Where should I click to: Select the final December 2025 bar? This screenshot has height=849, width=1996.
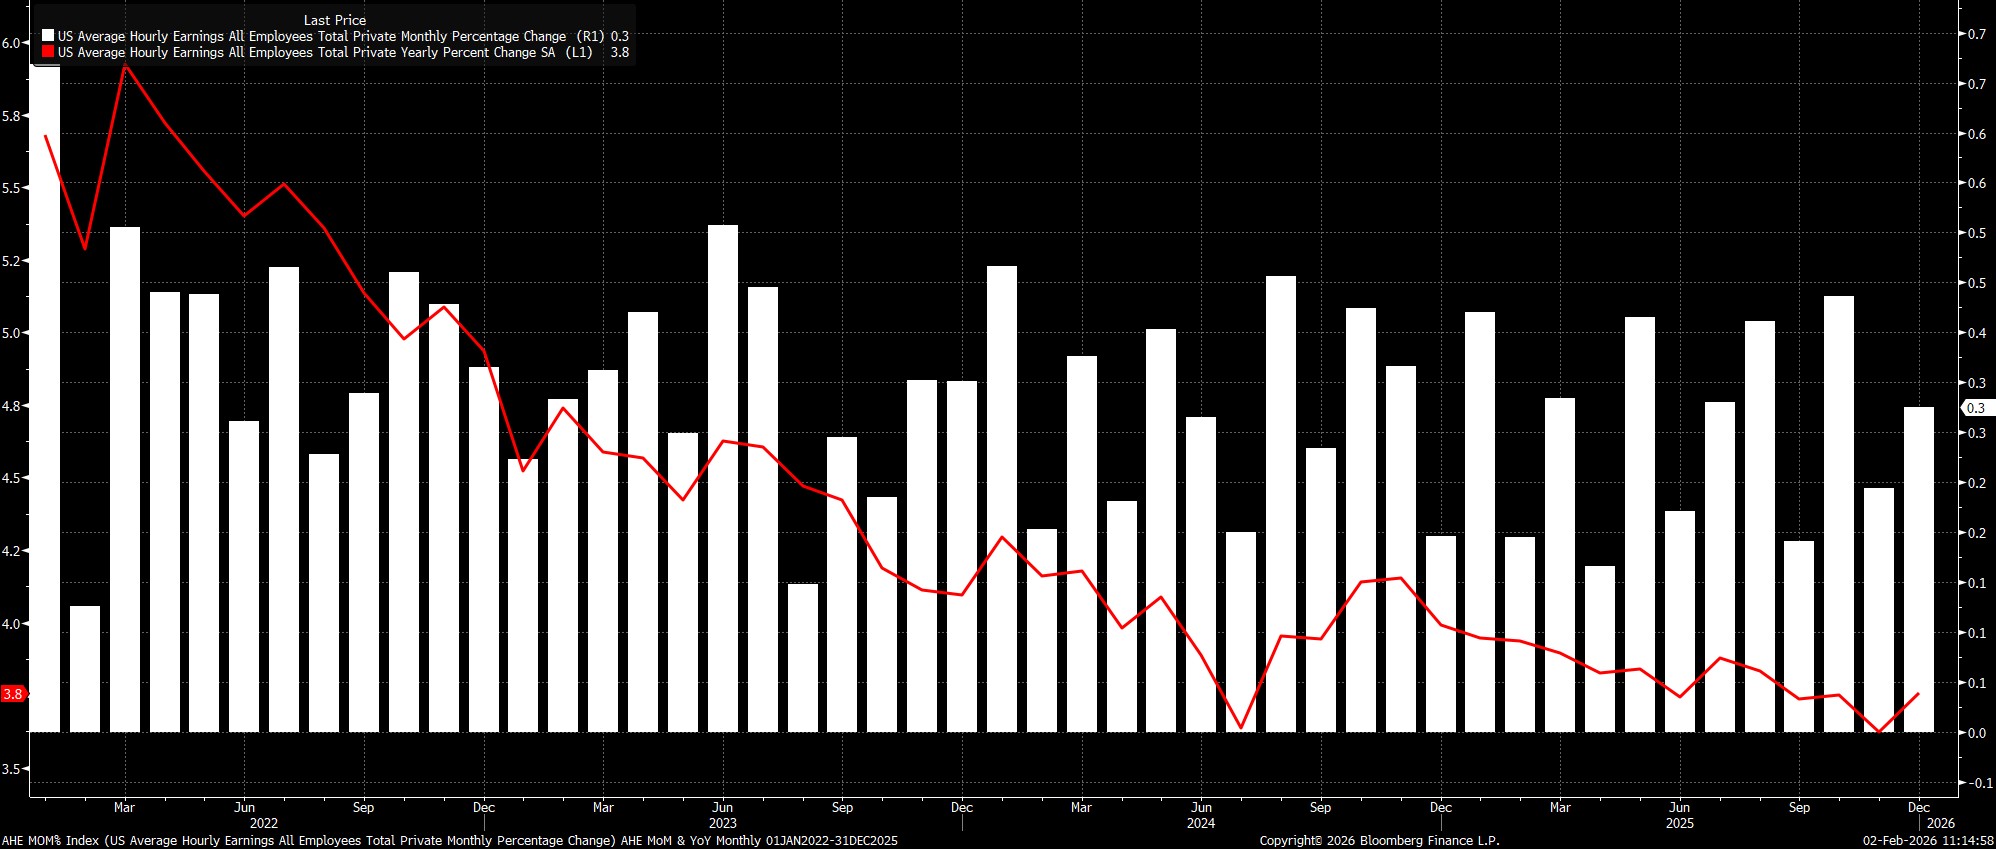coord(1918,568)
